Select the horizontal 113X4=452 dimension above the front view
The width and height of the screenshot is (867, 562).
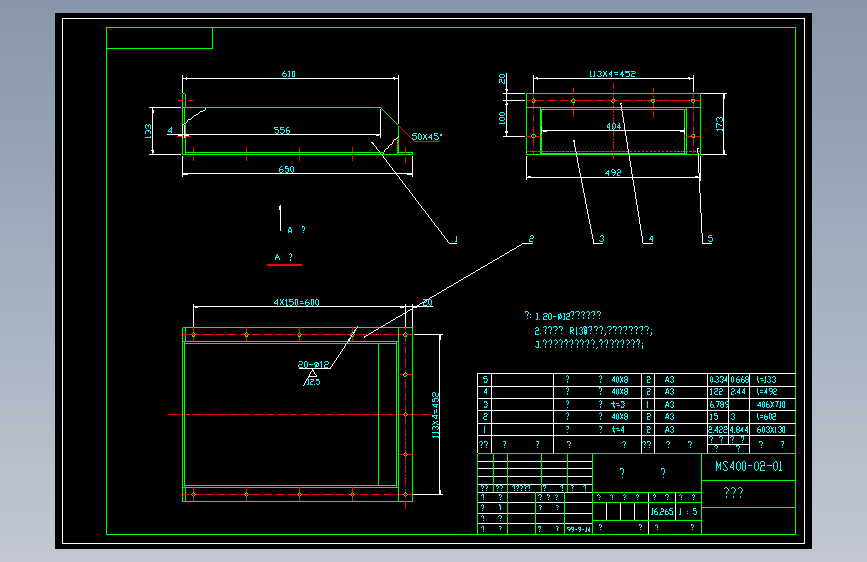(613, 74)
